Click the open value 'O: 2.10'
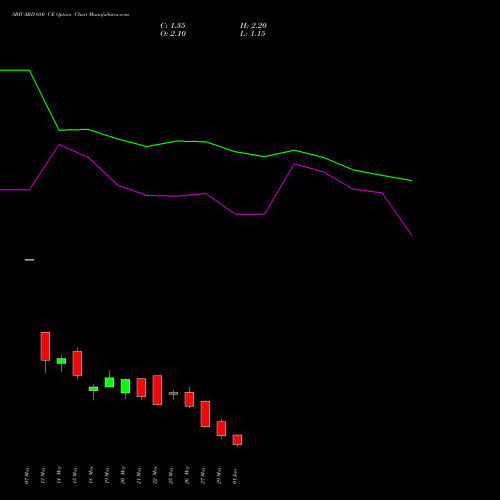The width and height of the screenshot is (500, 500). pyautogui.click(x=173, y=34)
